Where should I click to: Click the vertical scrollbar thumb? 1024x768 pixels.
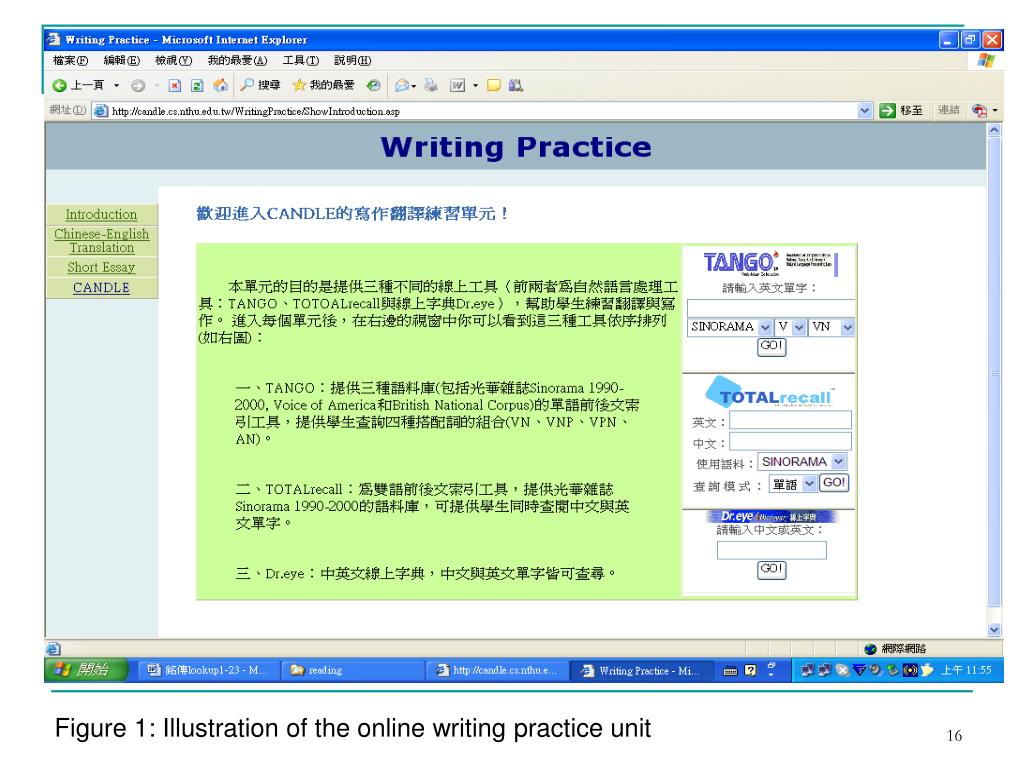tap(994, 372)
